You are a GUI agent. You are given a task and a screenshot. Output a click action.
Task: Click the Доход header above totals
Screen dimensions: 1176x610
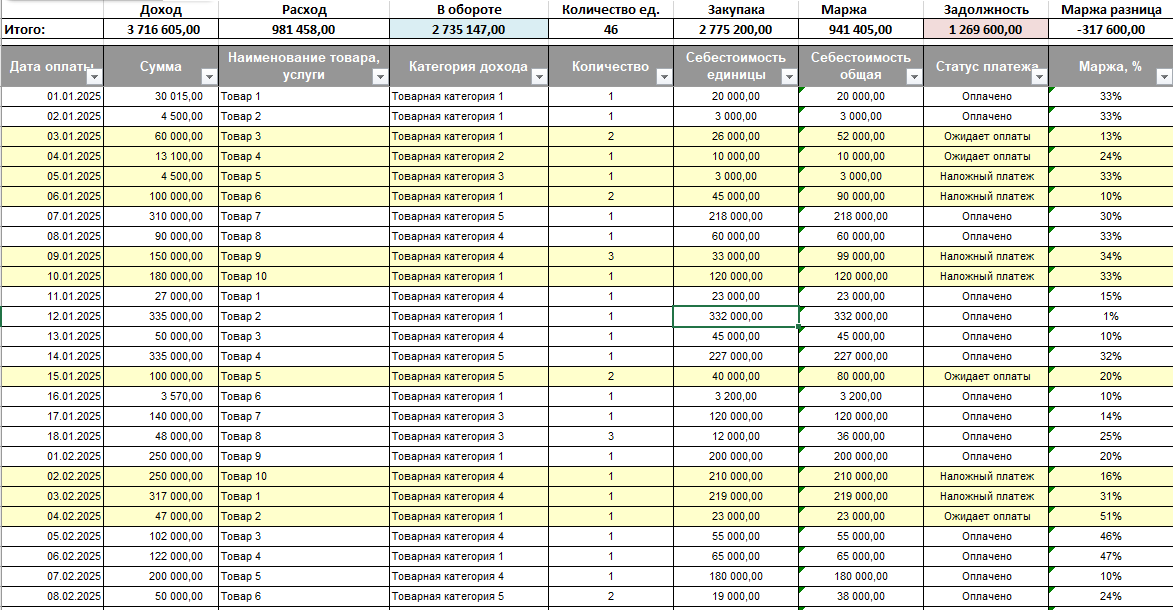(x=161, y=10)
